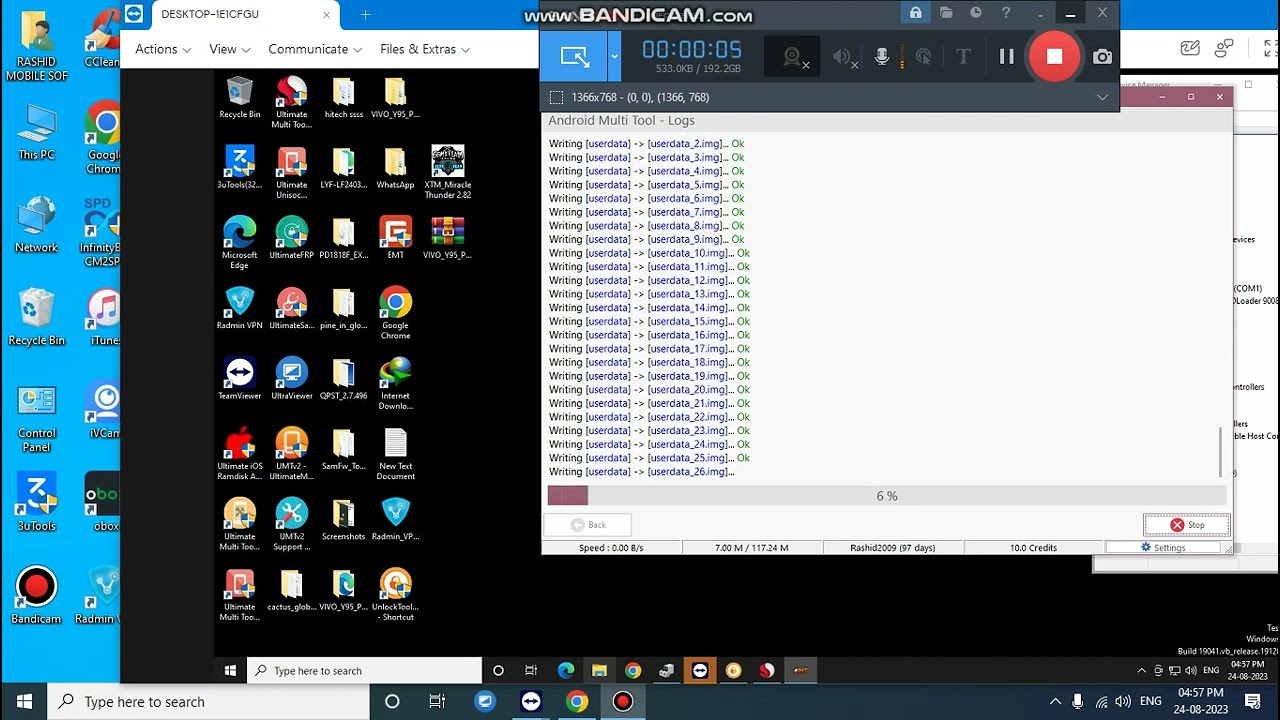
Task: Open Bandicam help question mark
Action: [x=1006, y=13]
